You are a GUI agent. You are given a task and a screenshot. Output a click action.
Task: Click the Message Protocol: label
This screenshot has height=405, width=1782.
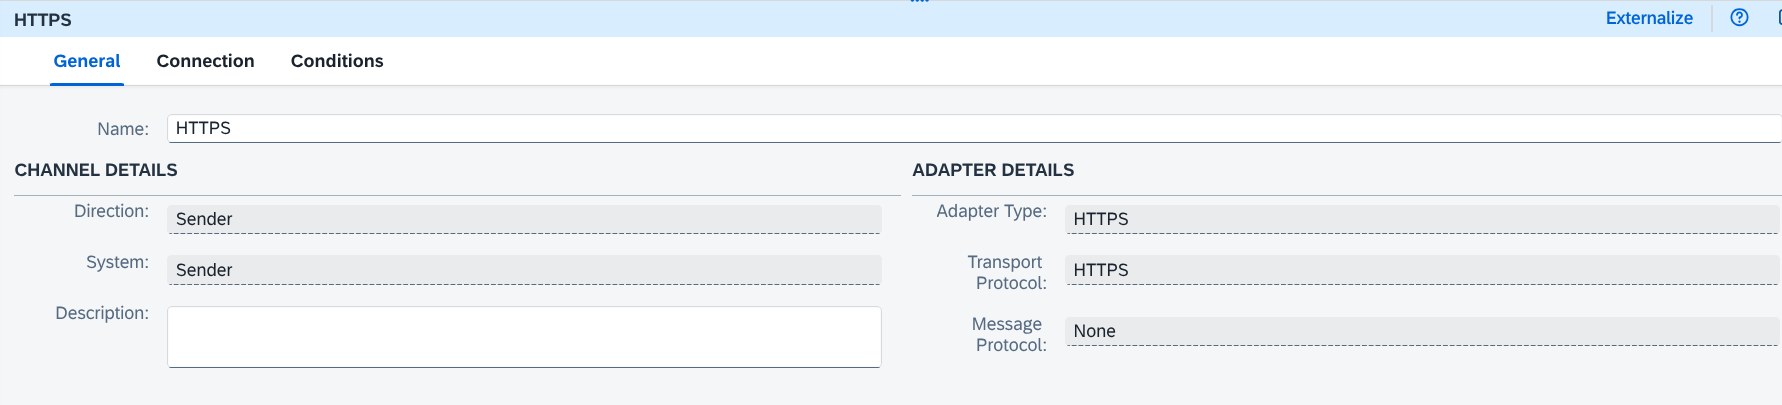pos(1009,334)
